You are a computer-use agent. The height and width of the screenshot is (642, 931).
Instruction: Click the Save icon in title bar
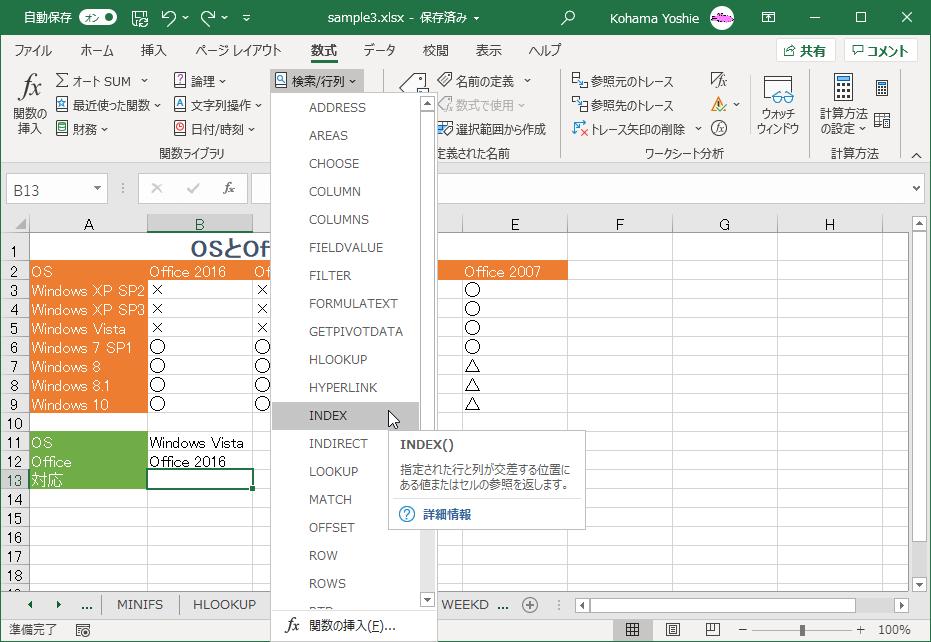[140, 18]
